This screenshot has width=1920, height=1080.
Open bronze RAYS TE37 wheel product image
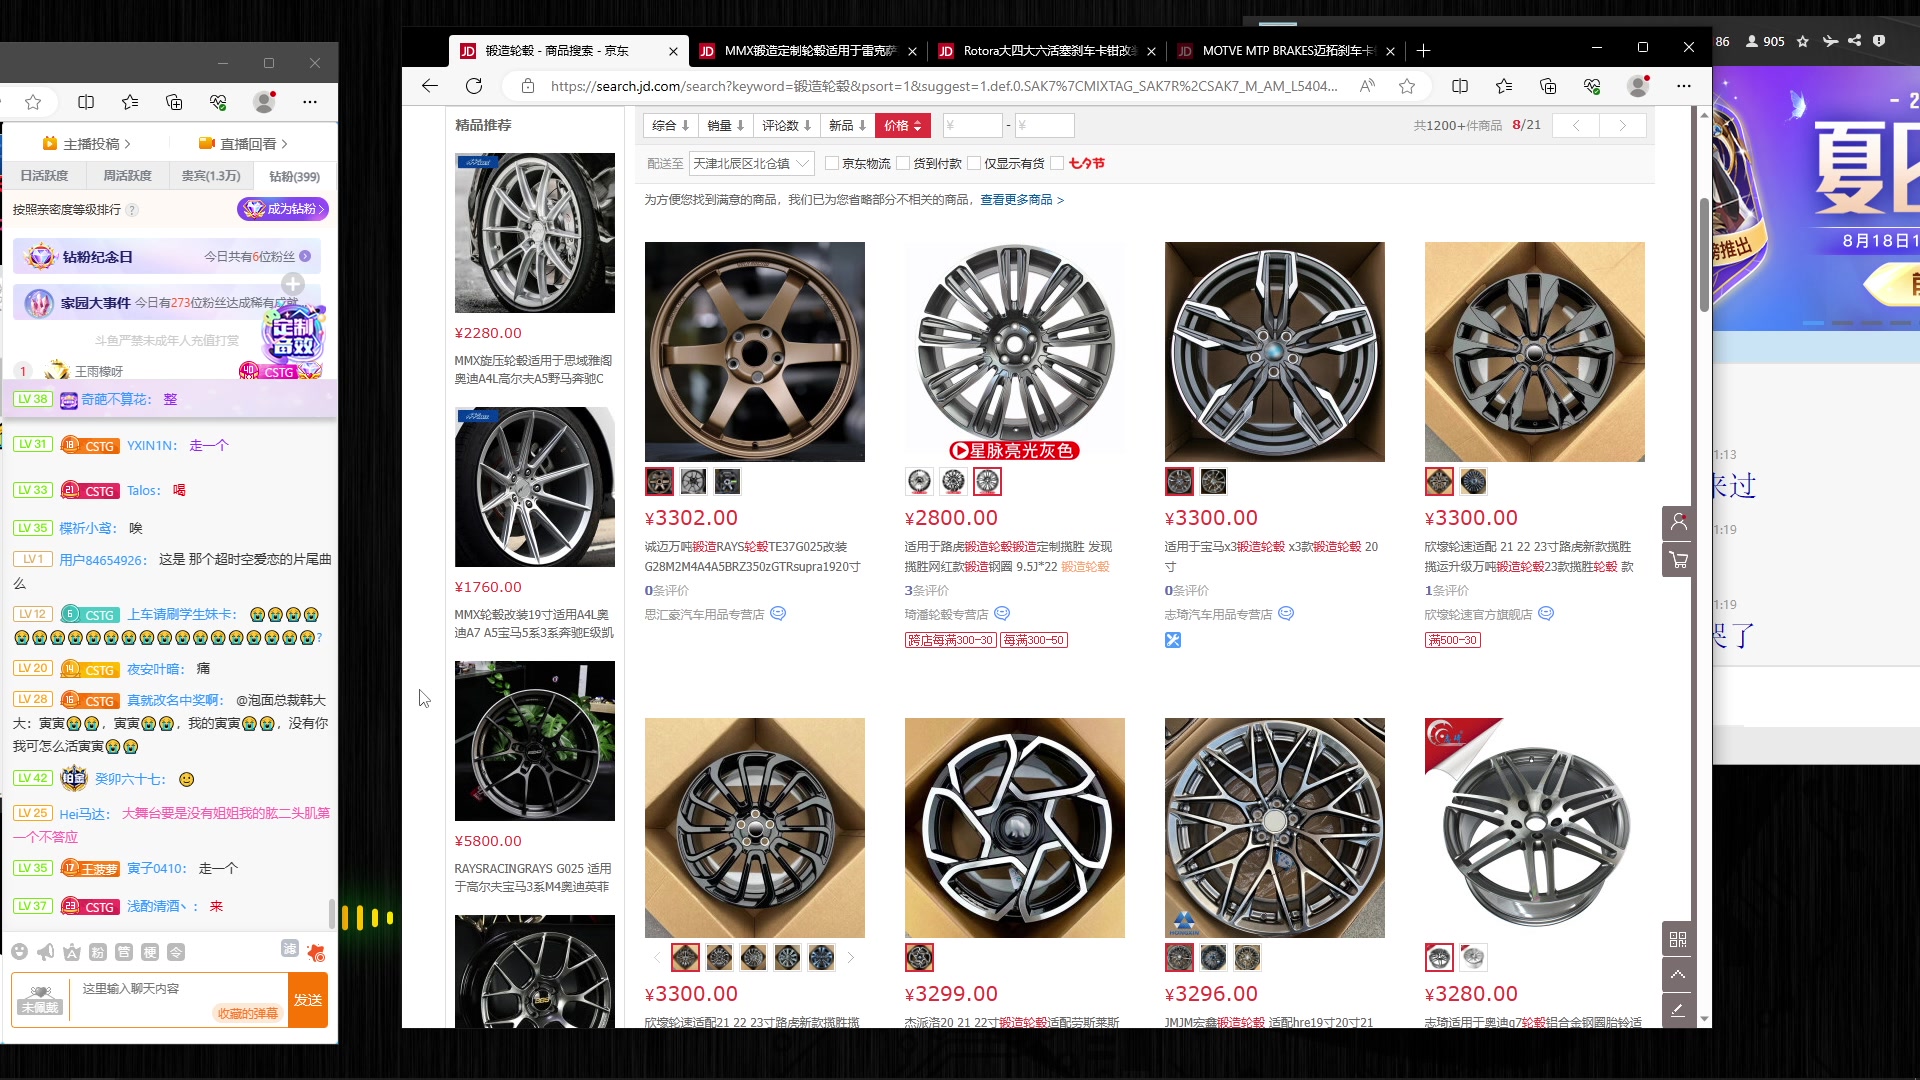click(755, 352)
